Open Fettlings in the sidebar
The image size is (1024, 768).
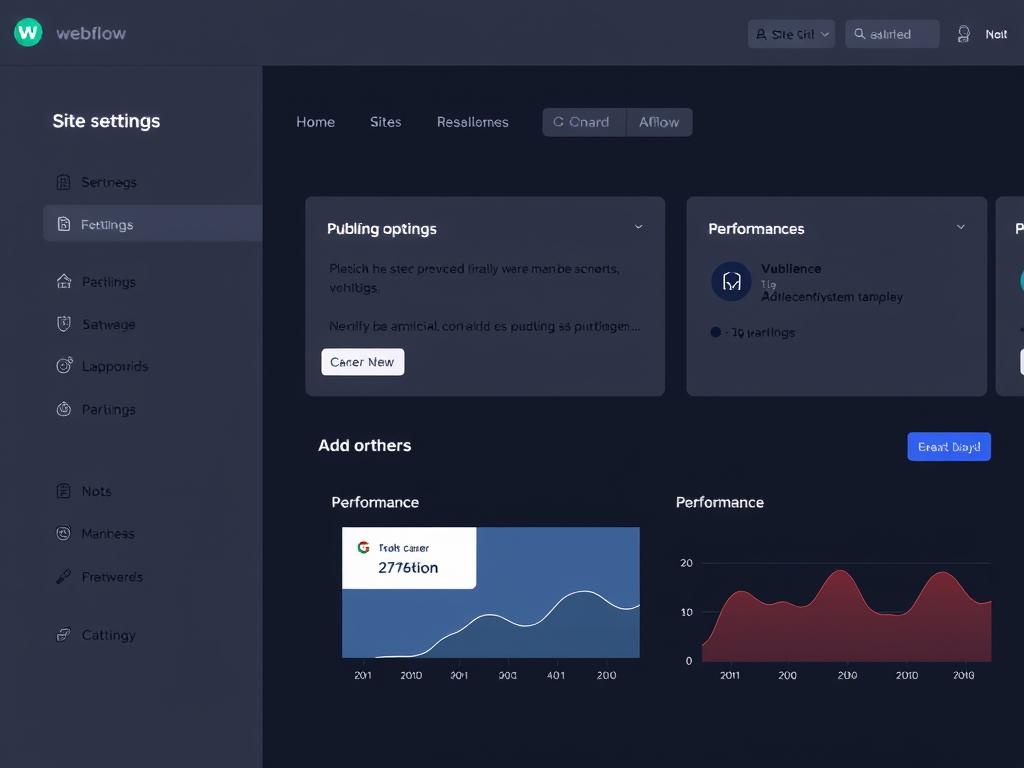point(152,224)
